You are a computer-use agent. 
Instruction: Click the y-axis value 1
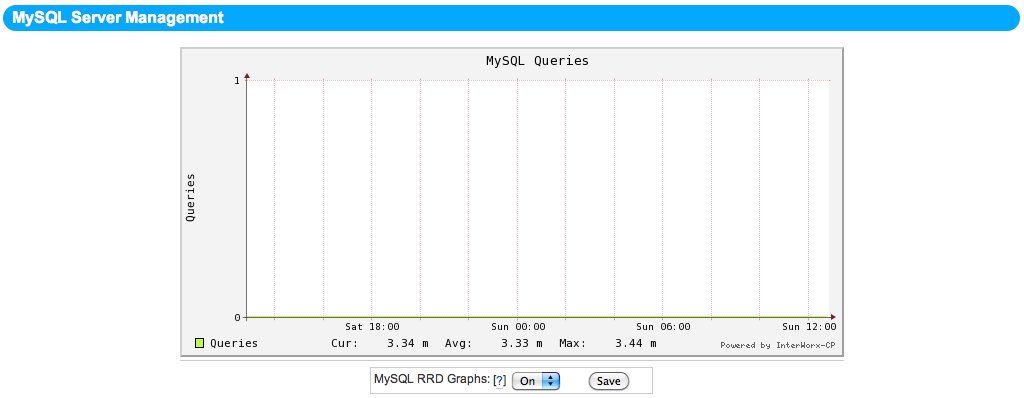point(237,80)
